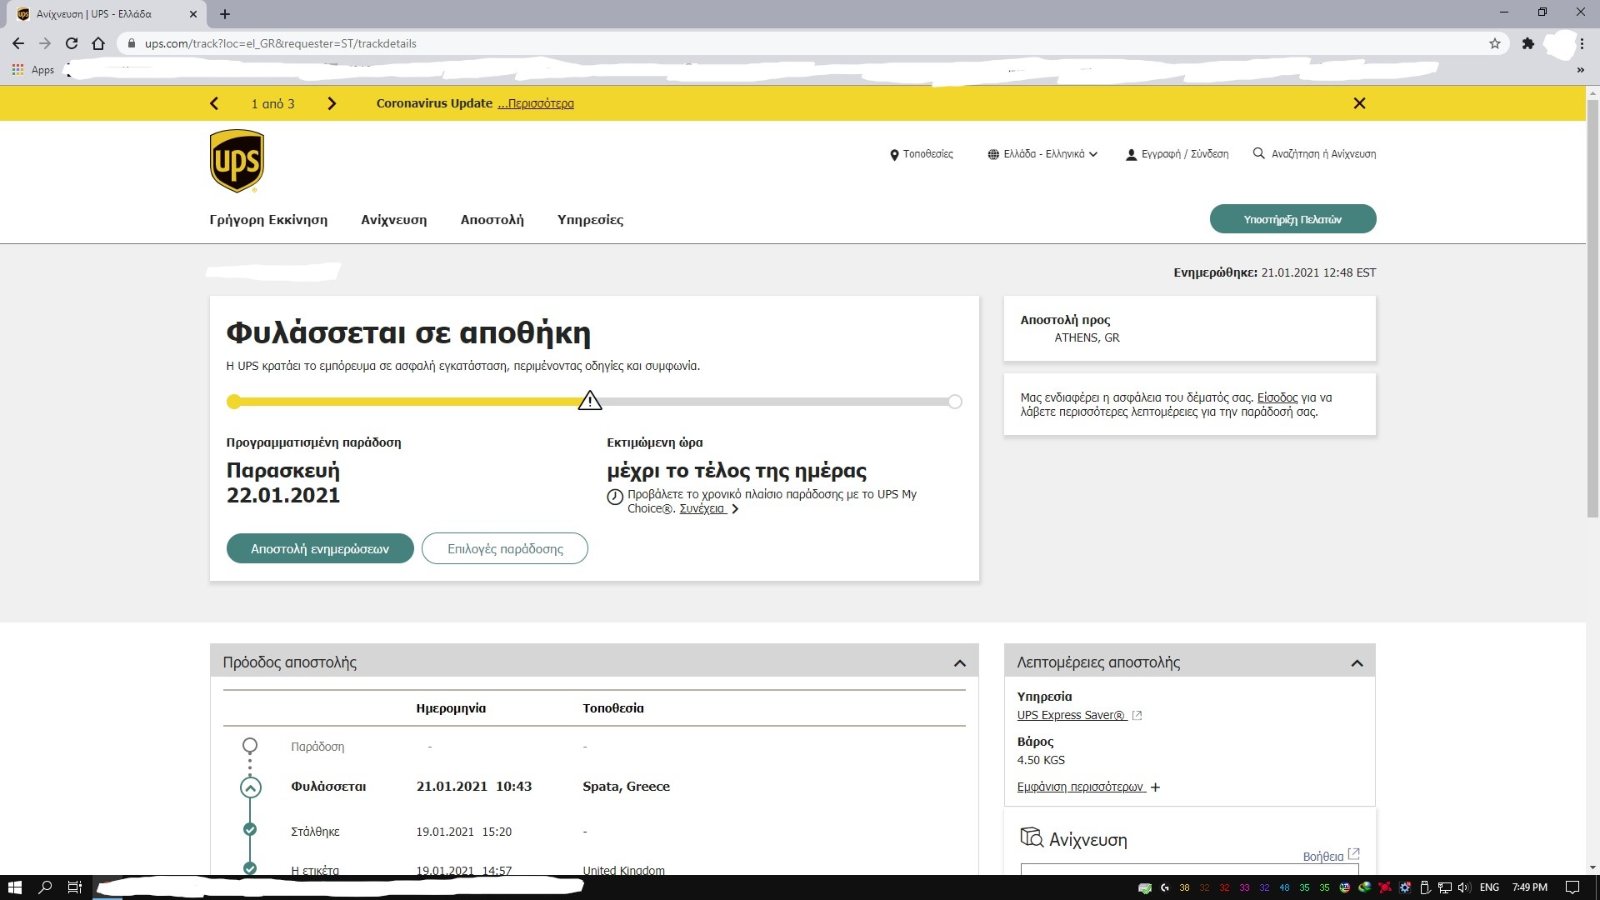1600x900 pixels.
Task: Click browser Back arrow
Action: (18, 43)
